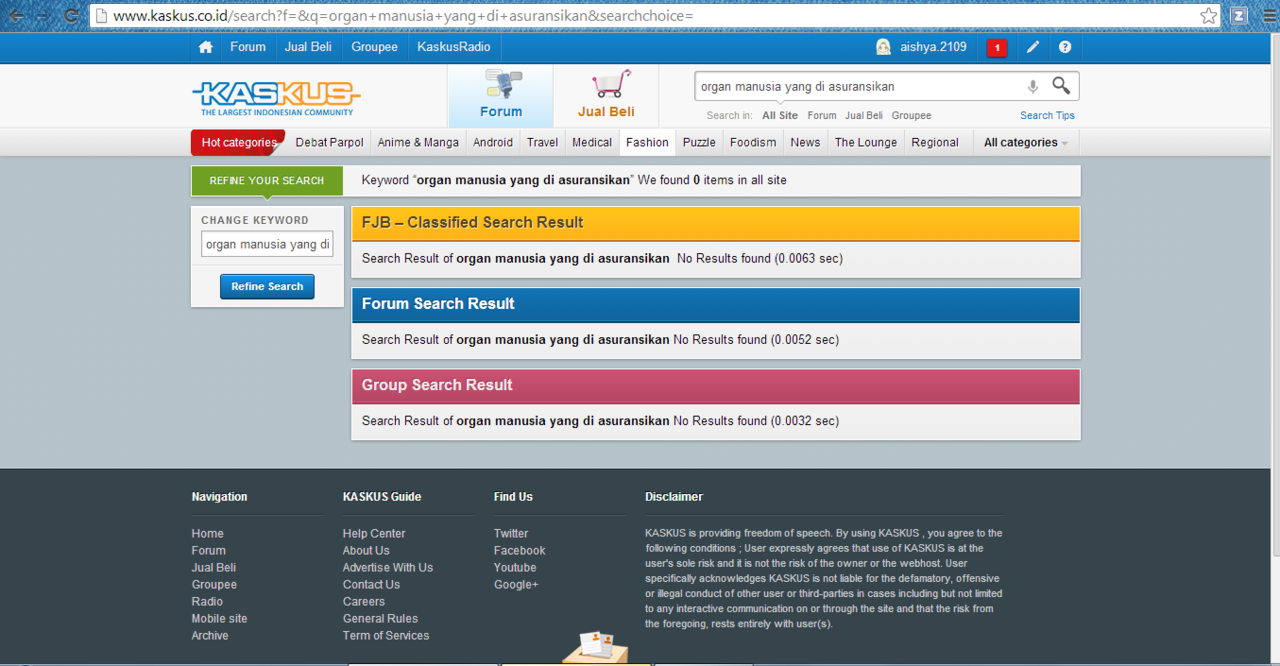Click the Forum Search Result header
1280x666 pixels.
coord(716,304)
